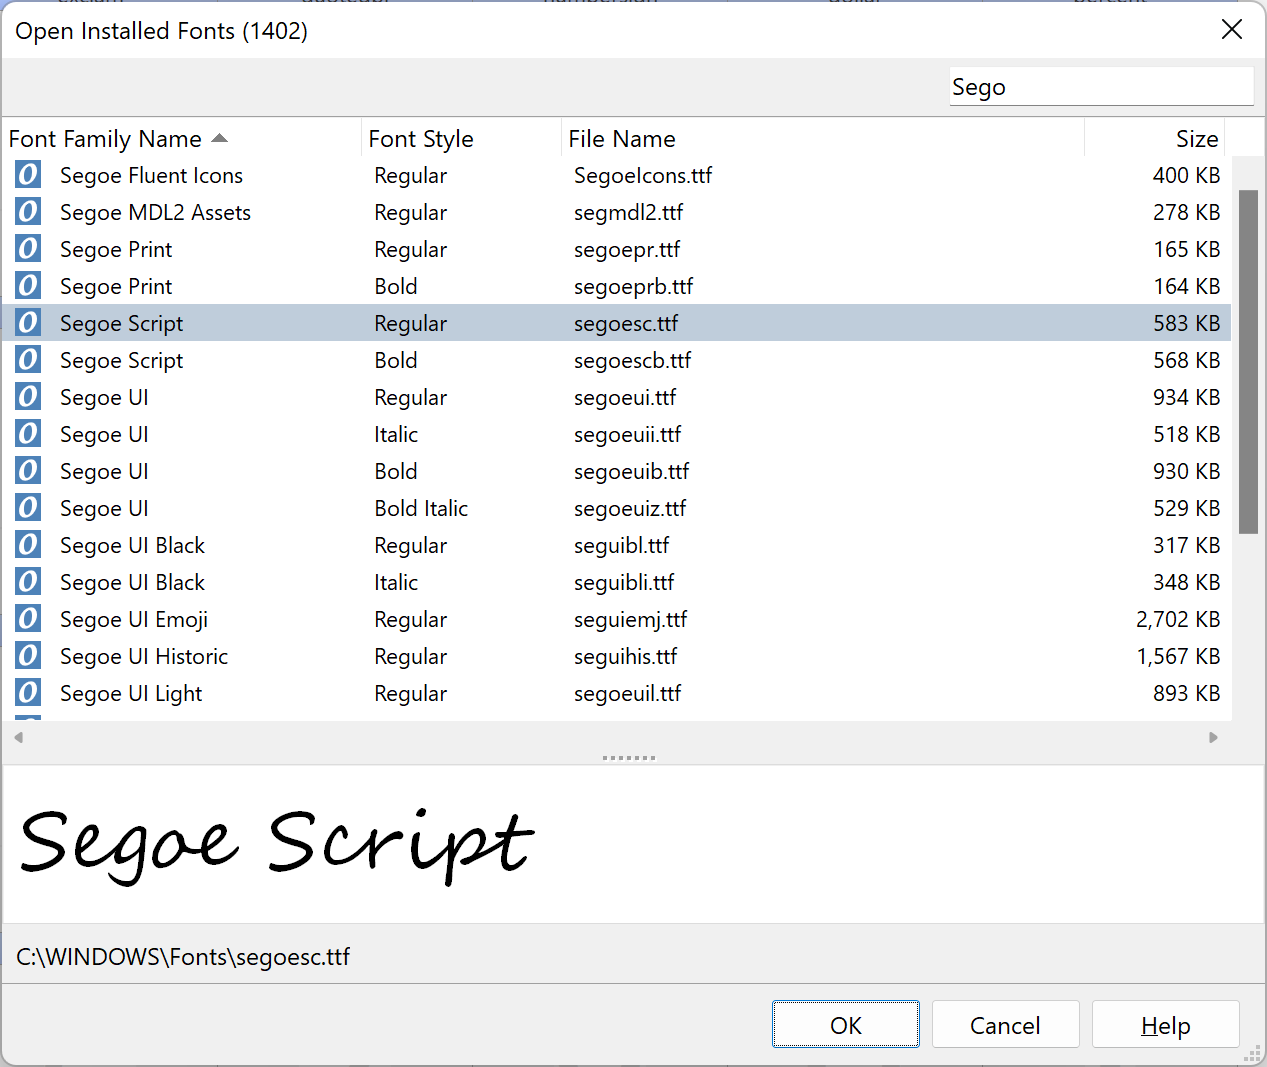Click the font icon beside Segoe Fluent Icons
The image size is (1267, 1067).
(28, 175)
